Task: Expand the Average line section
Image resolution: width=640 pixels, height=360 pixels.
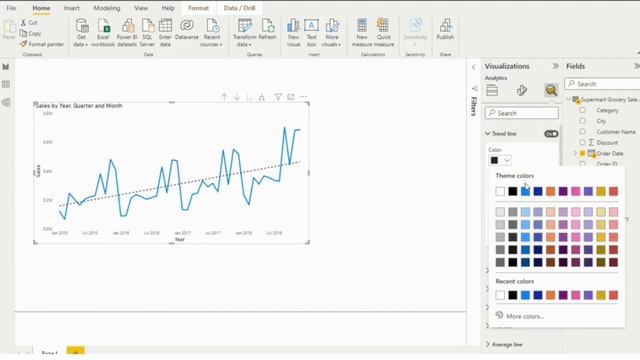Action: pos(487,344)
